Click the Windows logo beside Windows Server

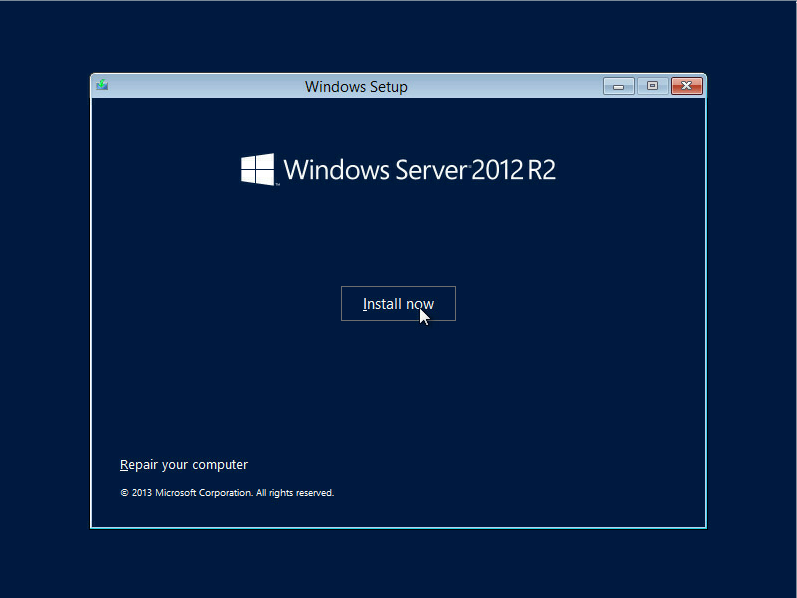click(258, 169)
